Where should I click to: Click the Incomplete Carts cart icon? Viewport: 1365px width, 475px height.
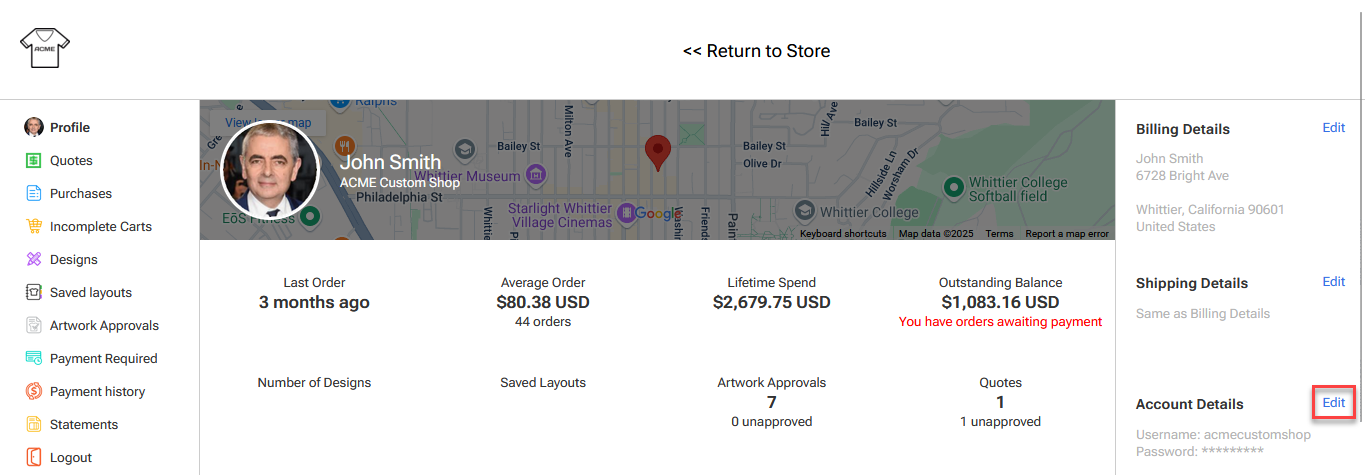coord(34,227)
